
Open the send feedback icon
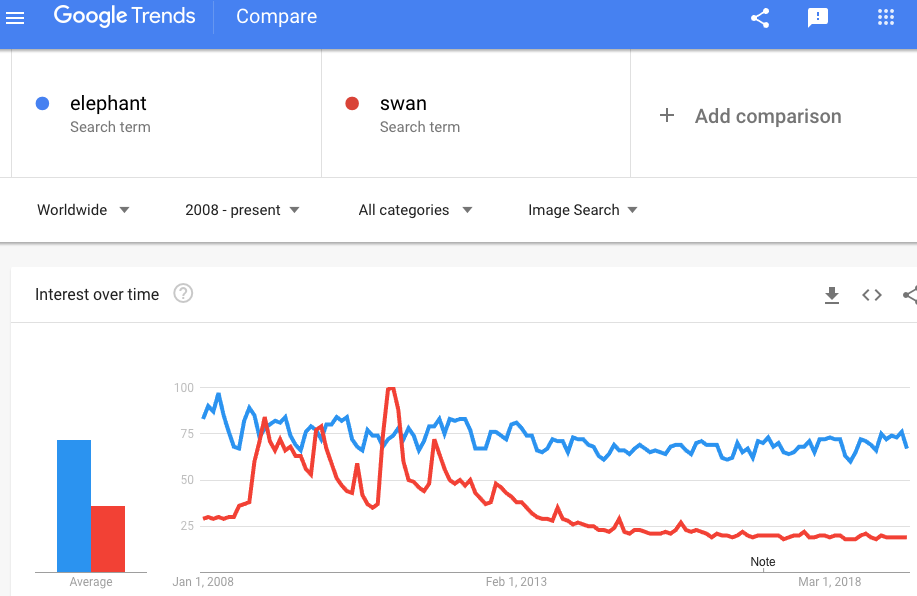pos(818,18)
